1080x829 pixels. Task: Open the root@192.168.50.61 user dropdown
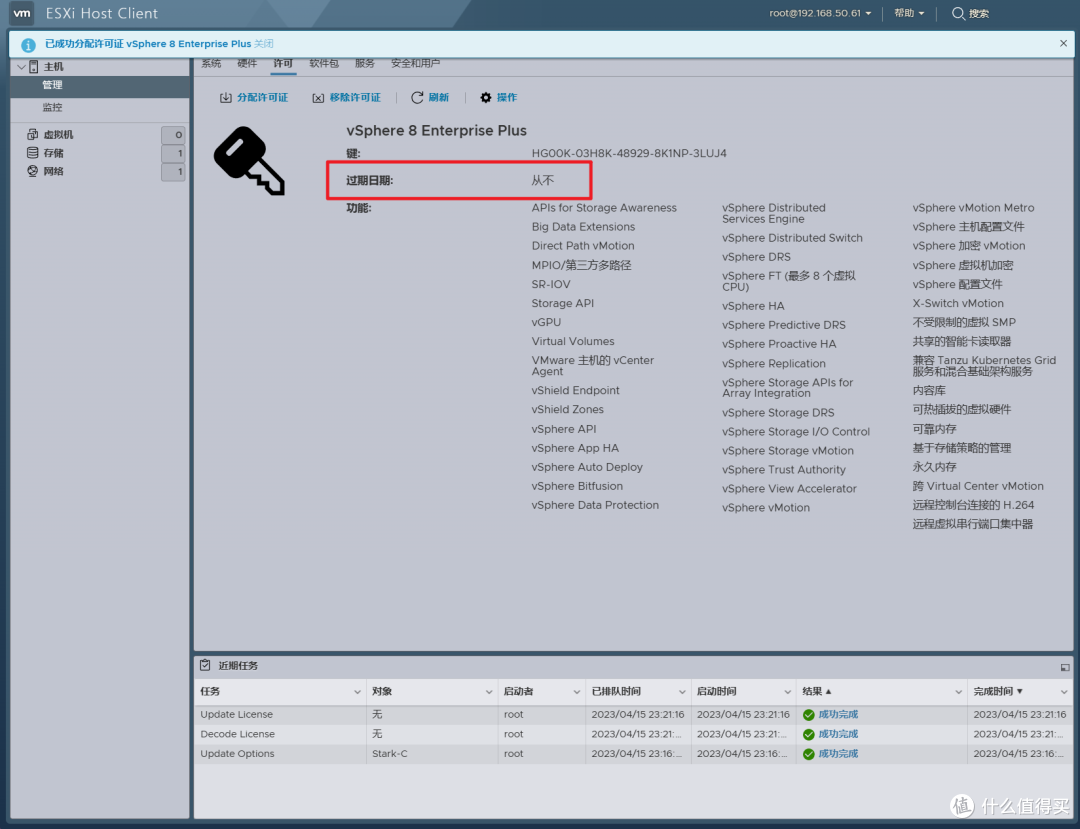820,14
